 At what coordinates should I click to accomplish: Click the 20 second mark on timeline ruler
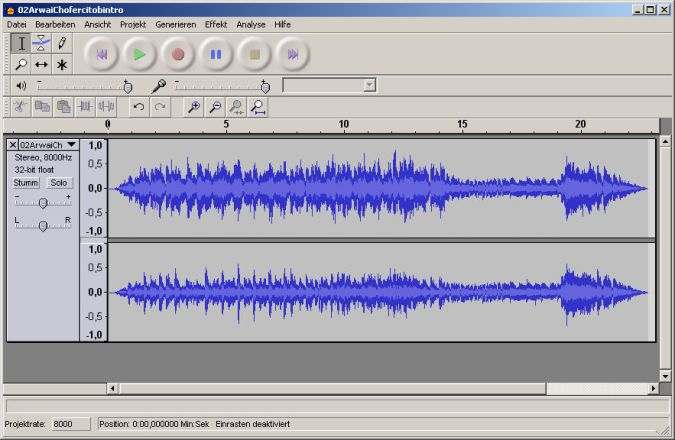[x=580, y=124]
